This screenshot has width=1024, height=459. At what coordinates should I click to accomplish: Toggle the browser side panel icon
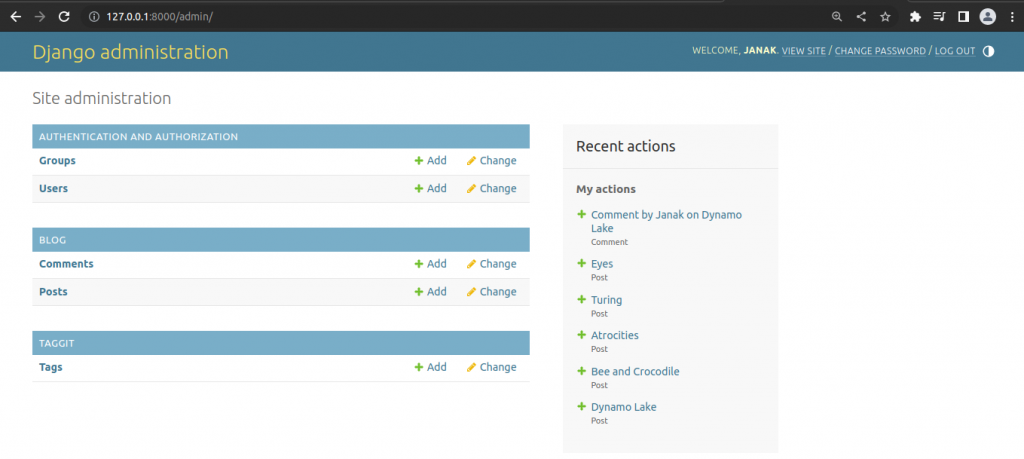click(x=963, y=17)
